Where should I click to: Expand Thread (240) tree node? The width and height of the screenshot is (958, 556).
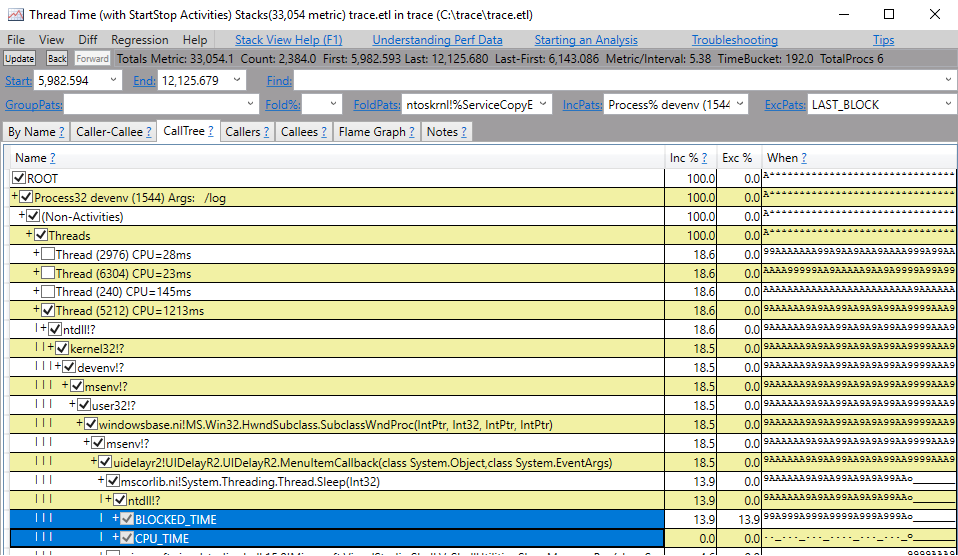pos(36,291)
